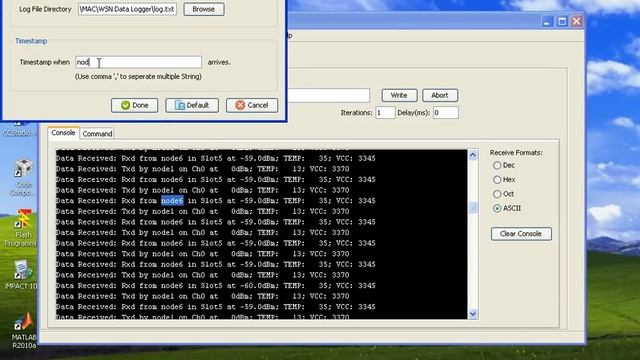
Task: Select the Dec receive format
Action: [497, 165]
